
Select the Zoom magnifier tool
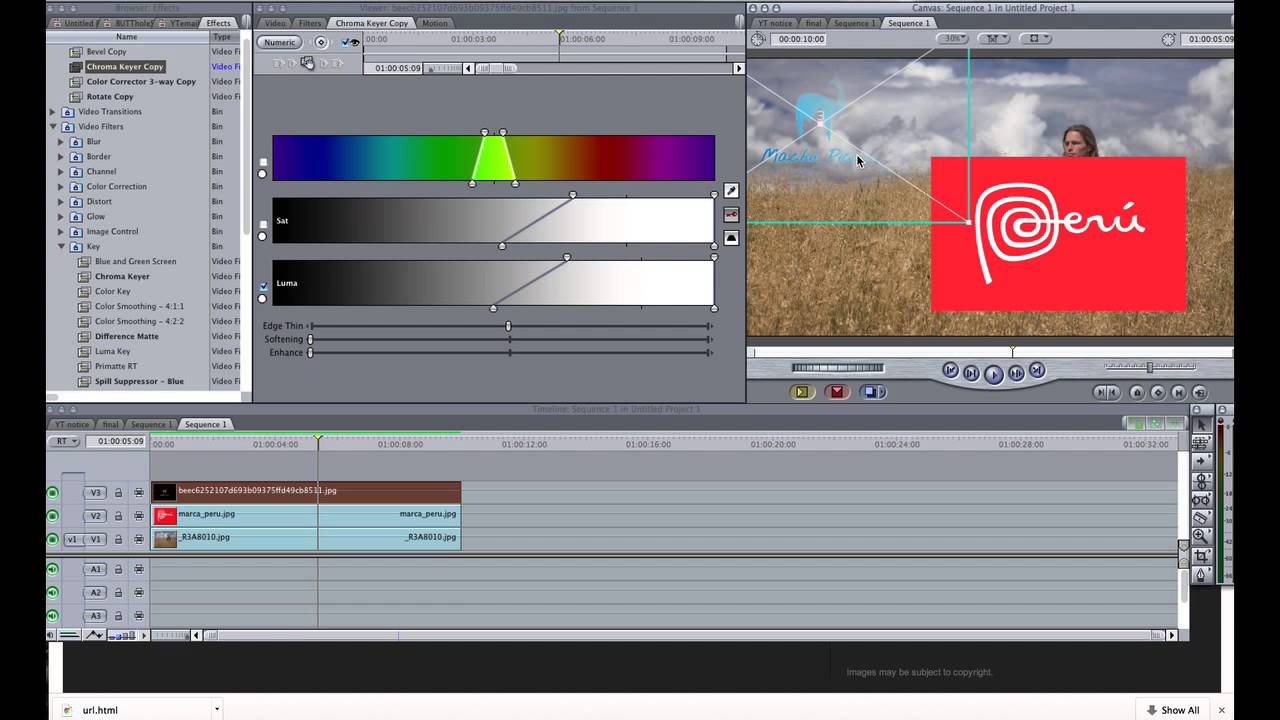[1201, 537]
